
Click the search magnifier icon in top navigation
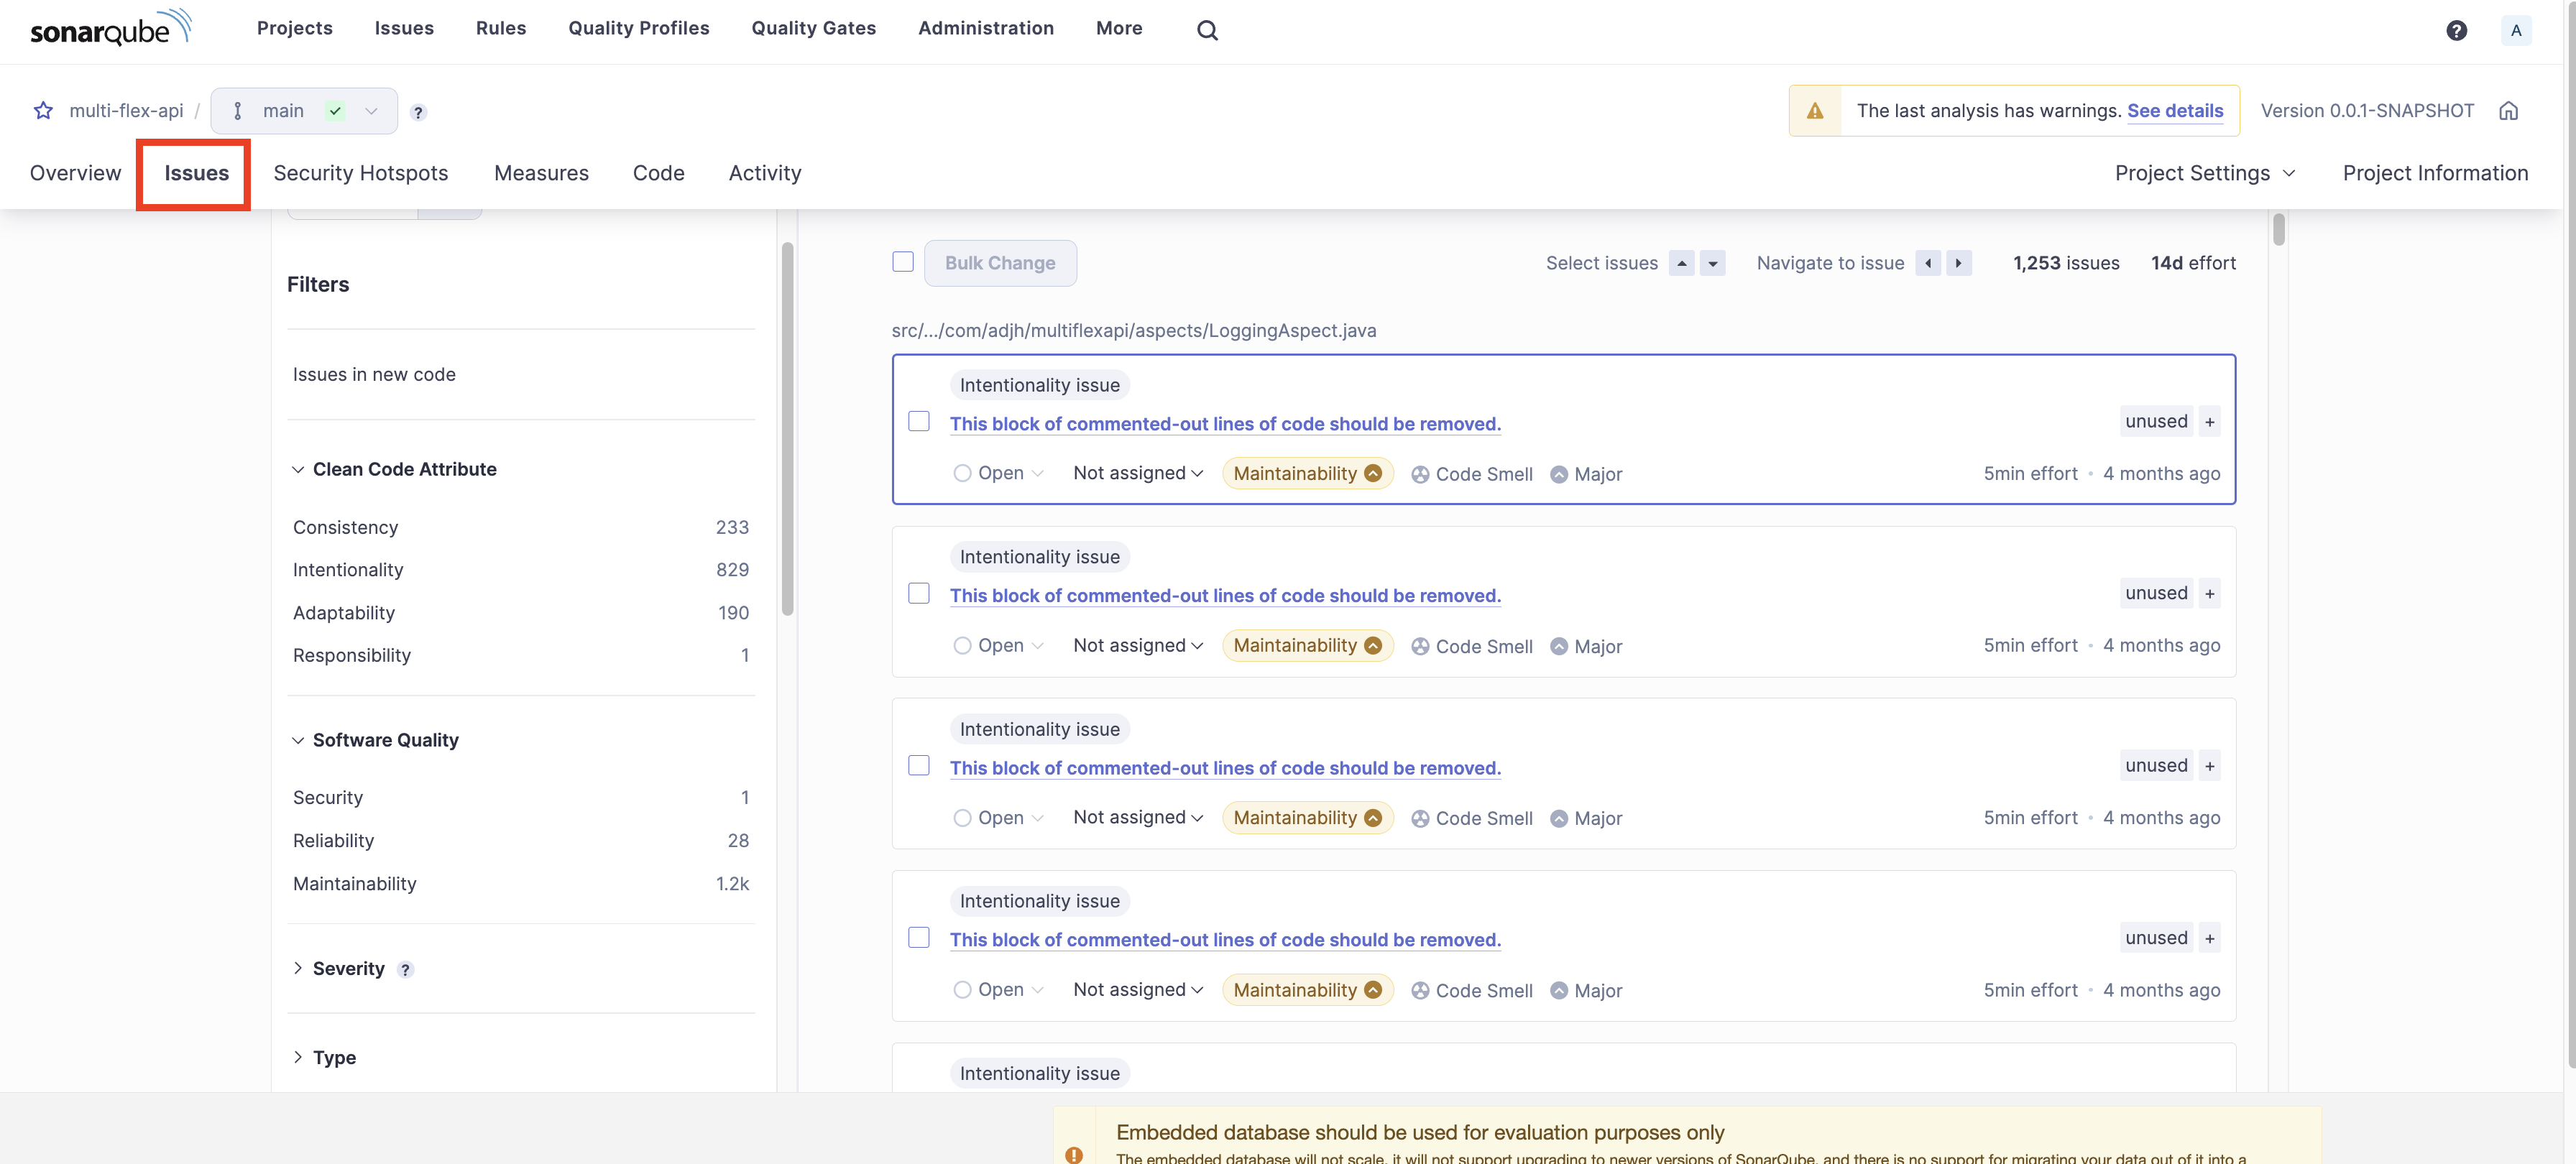point(1207,30)
